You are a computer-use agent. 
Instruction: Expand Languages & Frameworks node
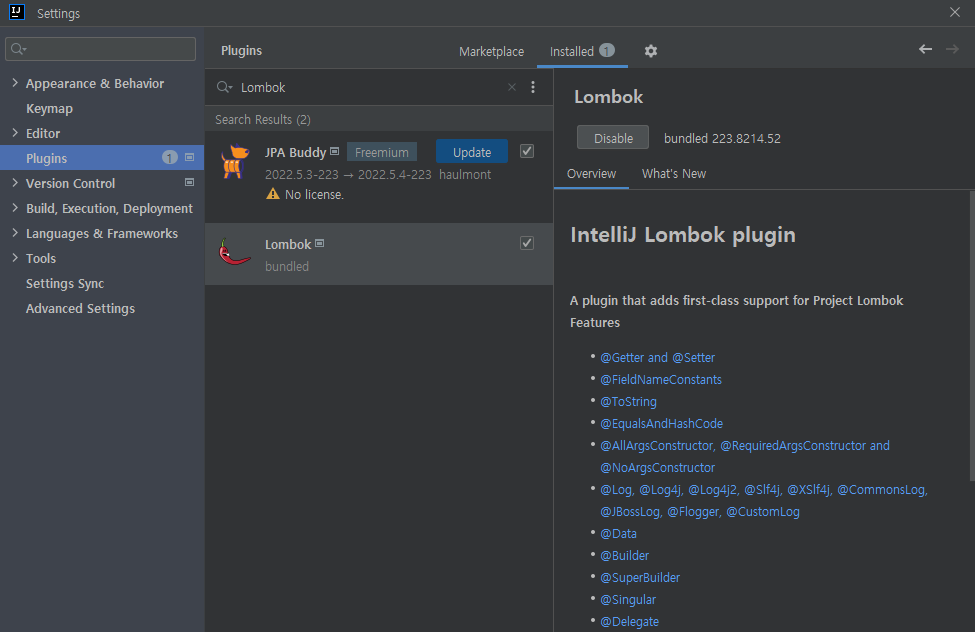pos(15,233)
